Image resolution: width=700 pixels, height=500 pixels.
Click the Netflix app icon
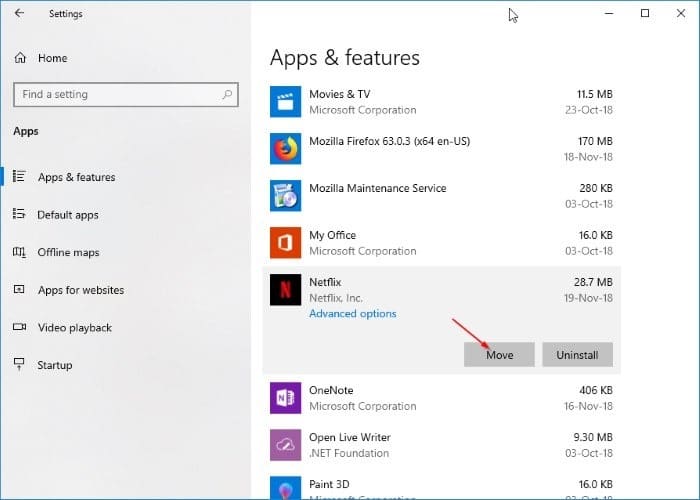[285, 290]
